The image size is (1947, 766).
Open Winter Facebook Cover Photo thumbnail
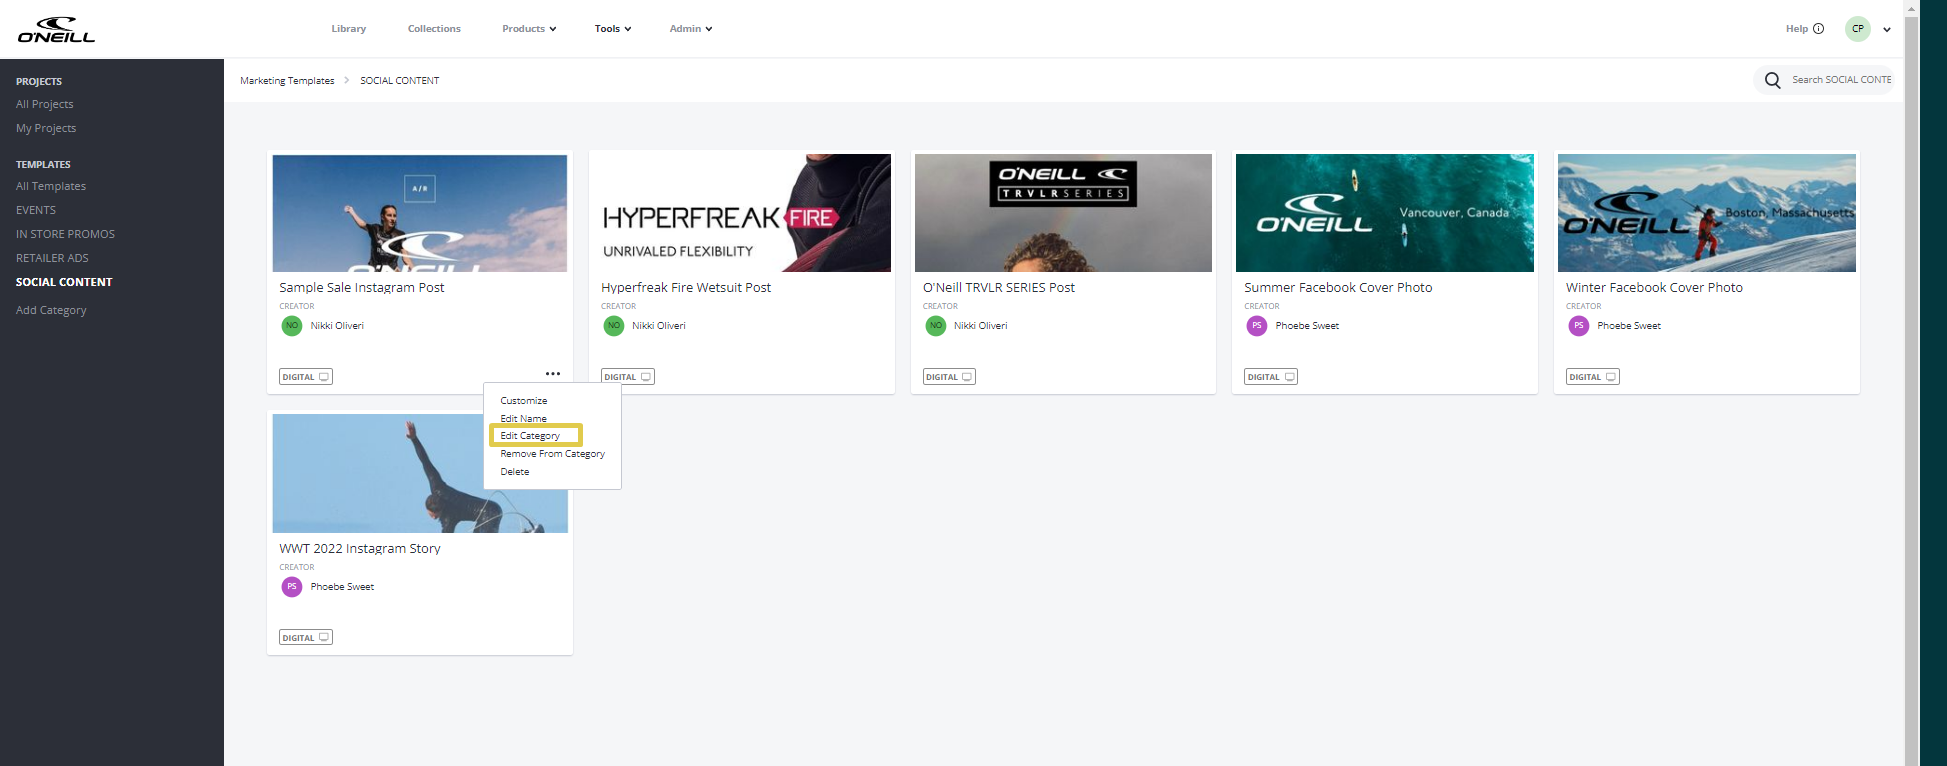(x=1707, y=213)
